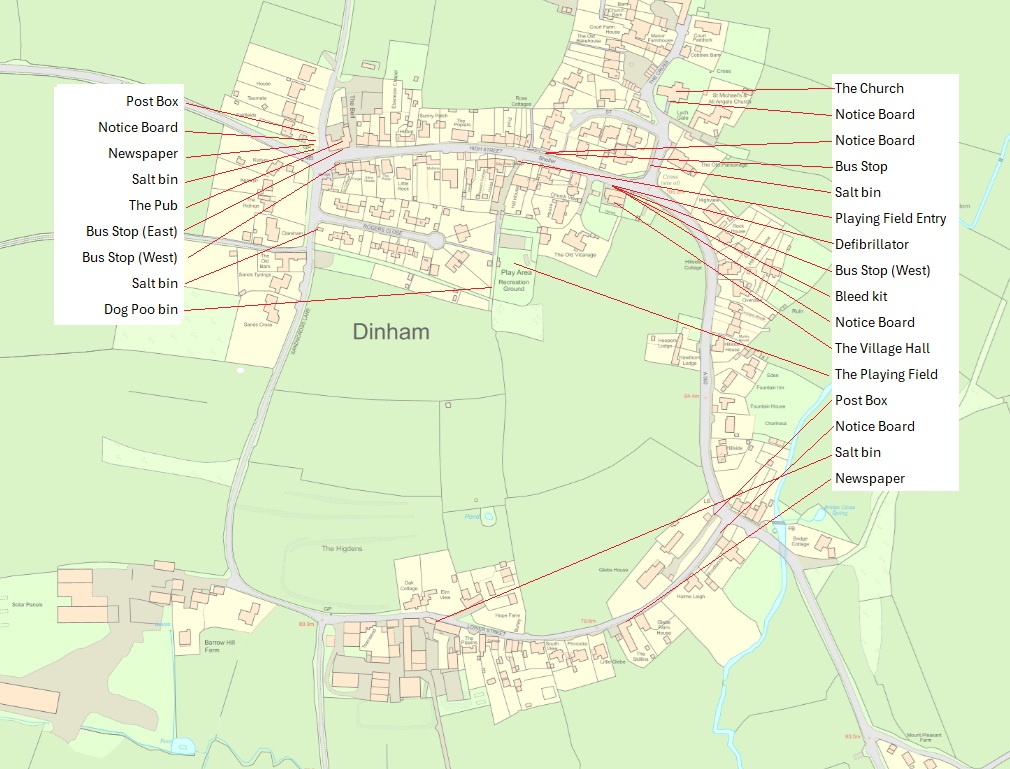Viewport: 1010px width, 769px height.
Task: Select the lowest Salt bin entry on the right
Action: [857, 452]
